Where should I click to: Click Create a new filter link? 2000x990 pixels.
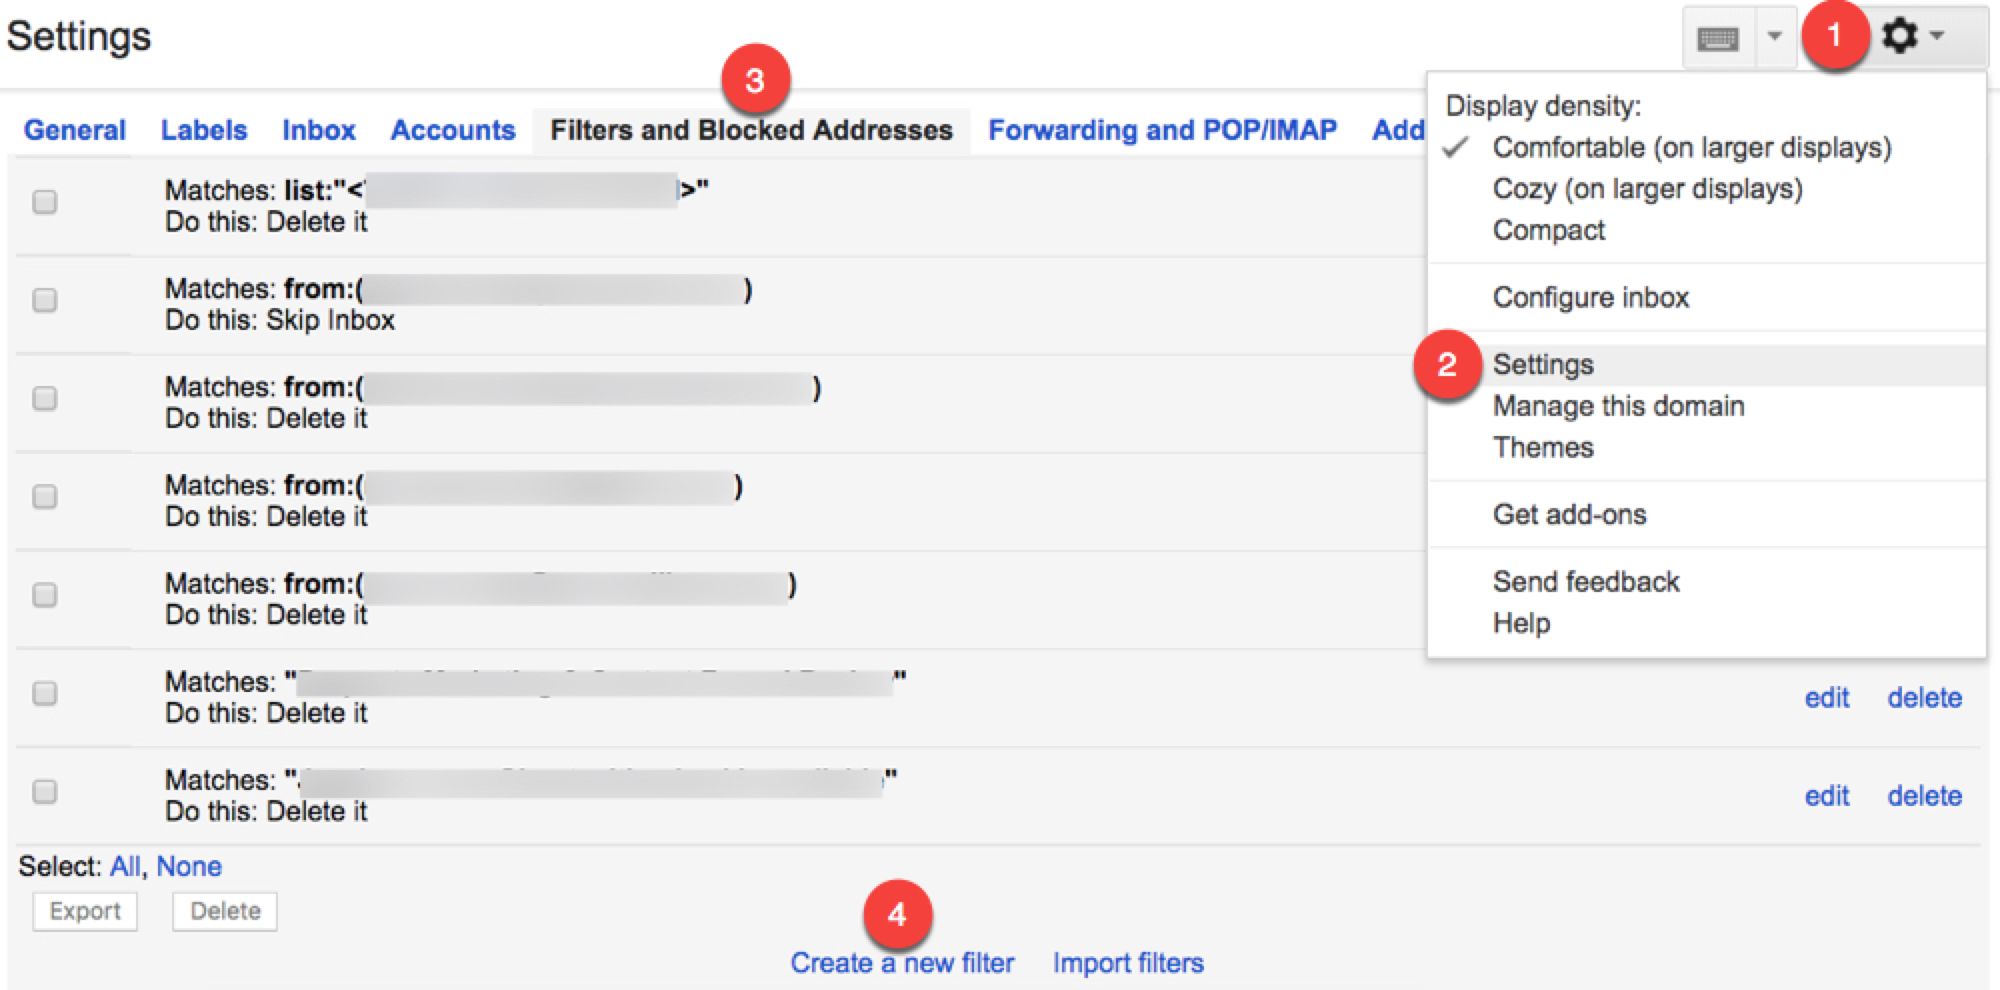(x=902, y=963)
